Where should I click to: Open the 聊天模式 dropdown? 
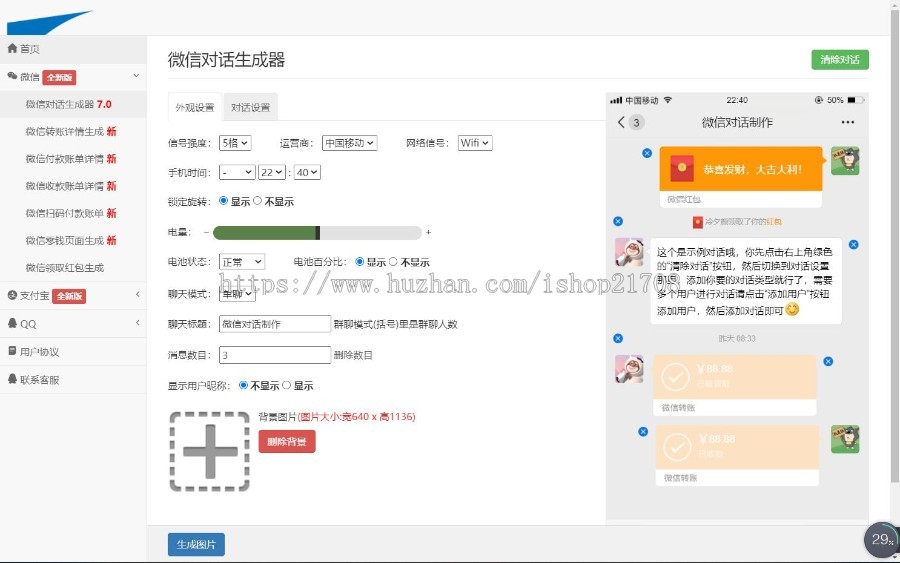click(x=237, y=294)
